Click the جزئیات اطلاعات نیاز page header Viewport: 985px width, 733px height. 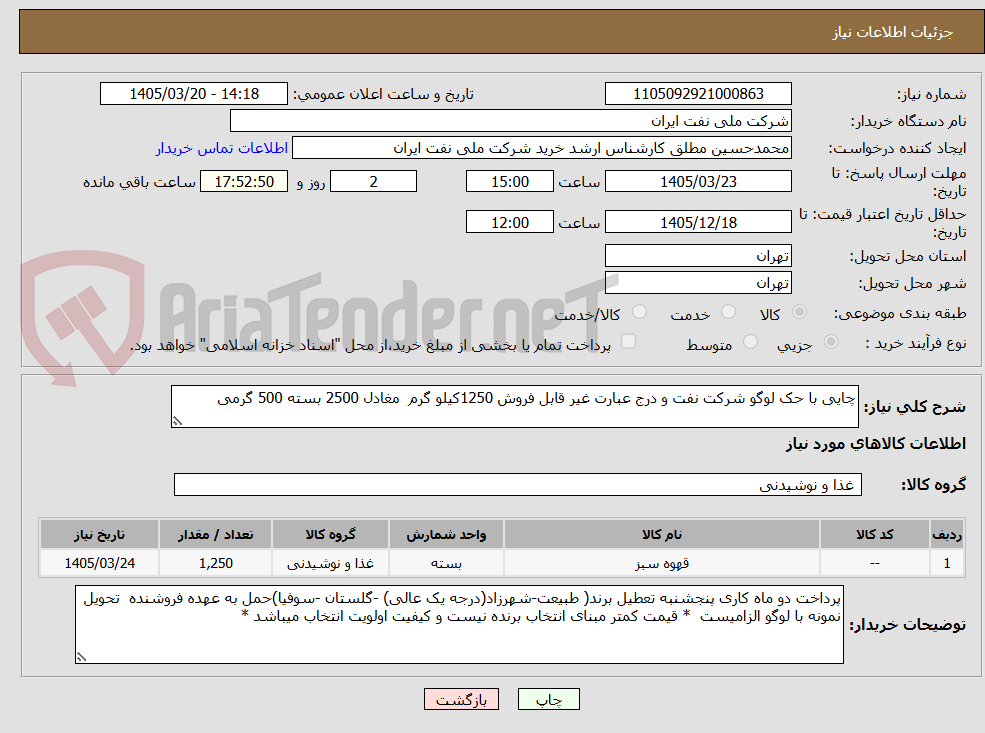point(893,32)
